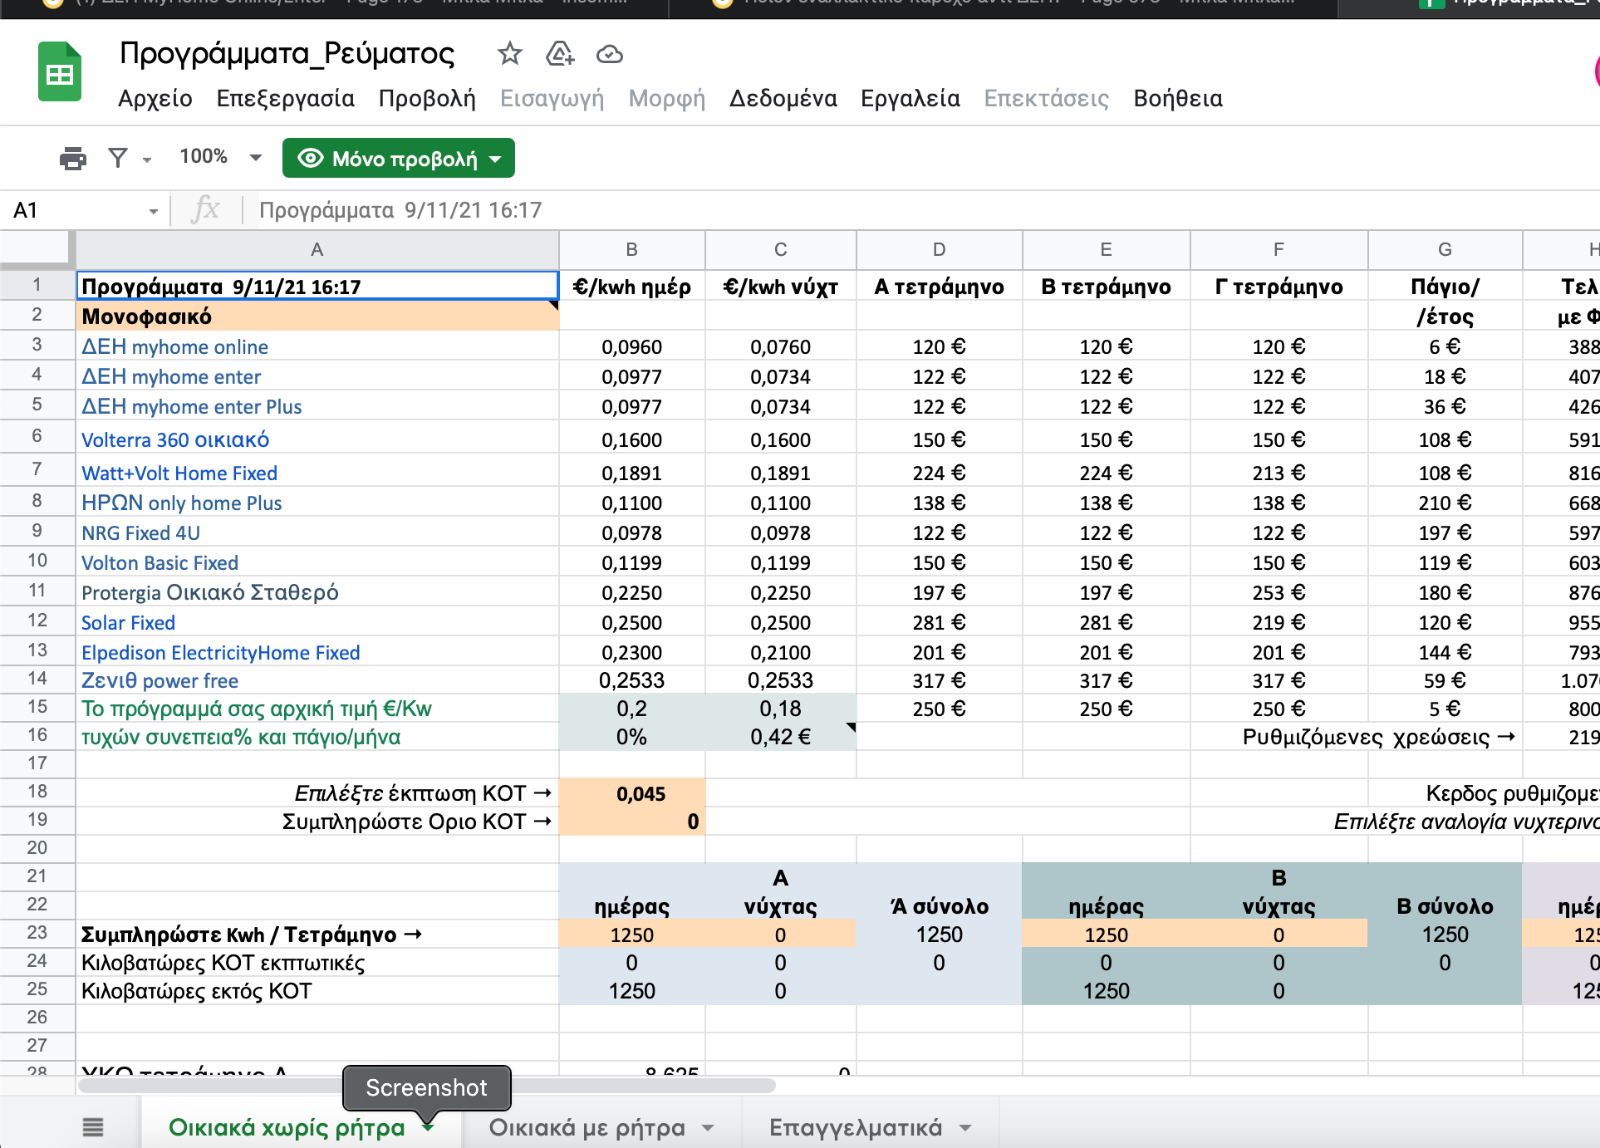Select the Α τετράμηνο header cell

pos(939,287)
